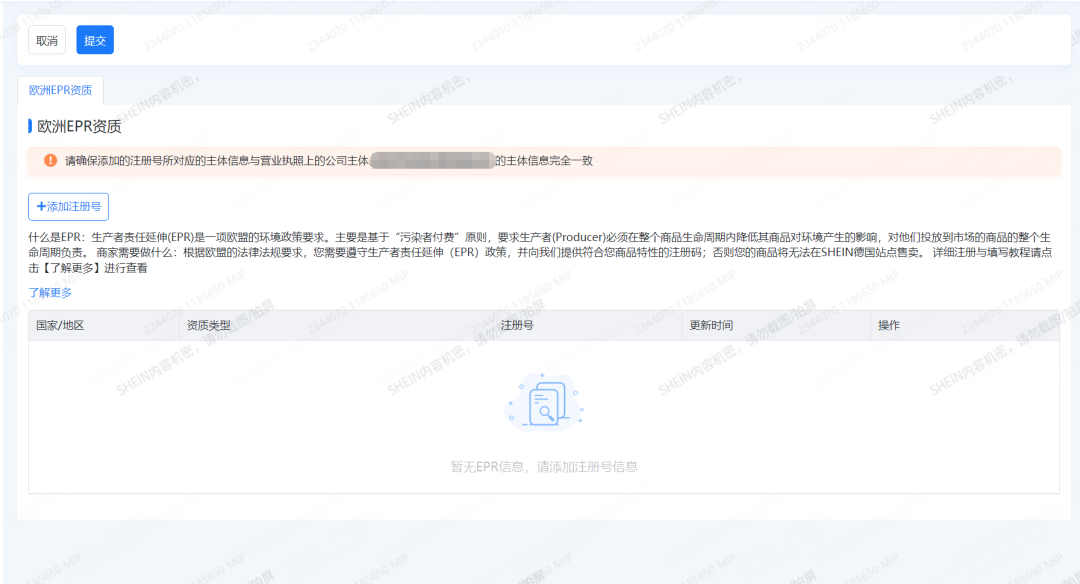Click the 暂无EPR信息 empty state text
The image size is (1080, 584).
point(543,466)
